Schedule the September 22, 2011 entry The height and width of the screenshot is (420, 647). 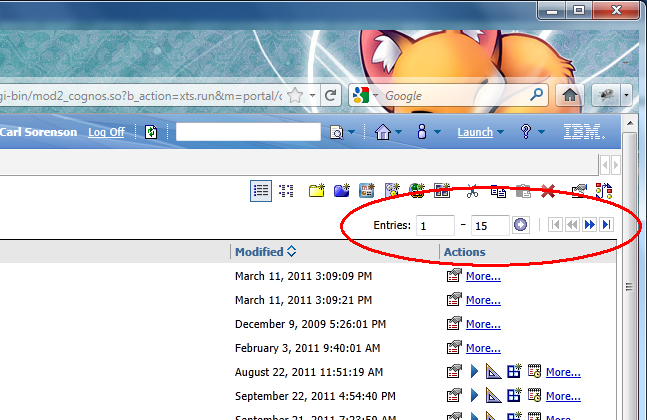(534, 395)
